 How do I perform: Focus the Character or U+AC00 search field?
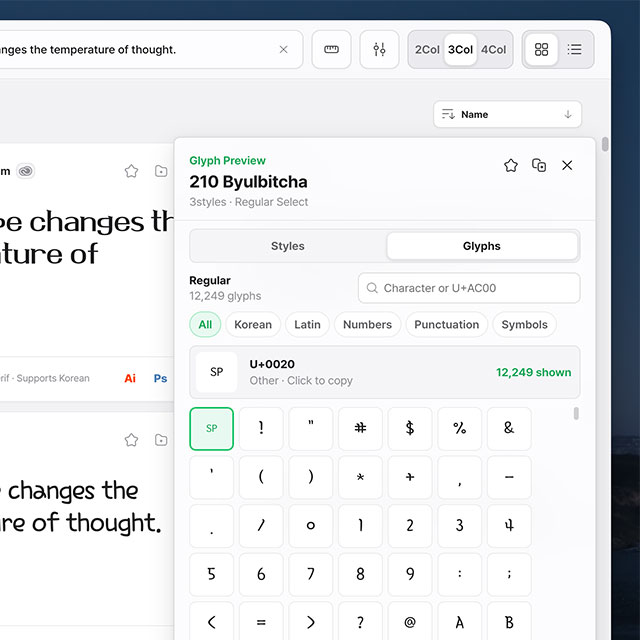469,288
